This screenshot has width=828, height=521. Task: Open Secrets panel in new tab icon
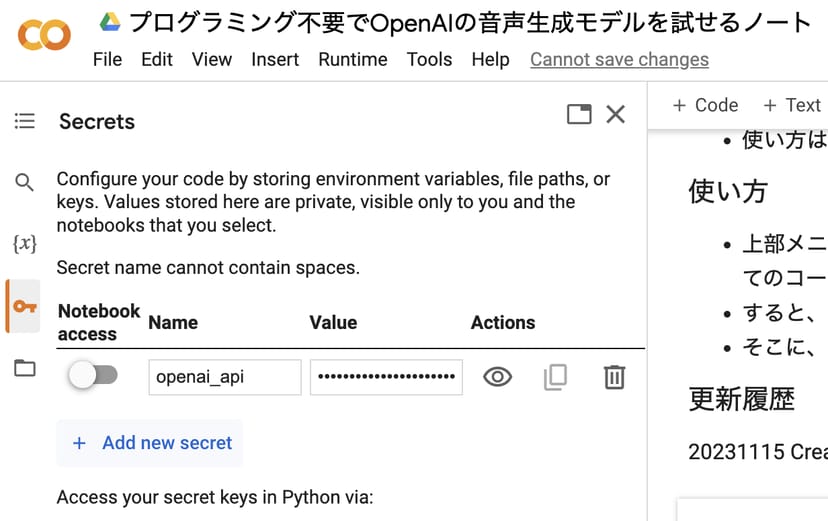click(579, 114)
